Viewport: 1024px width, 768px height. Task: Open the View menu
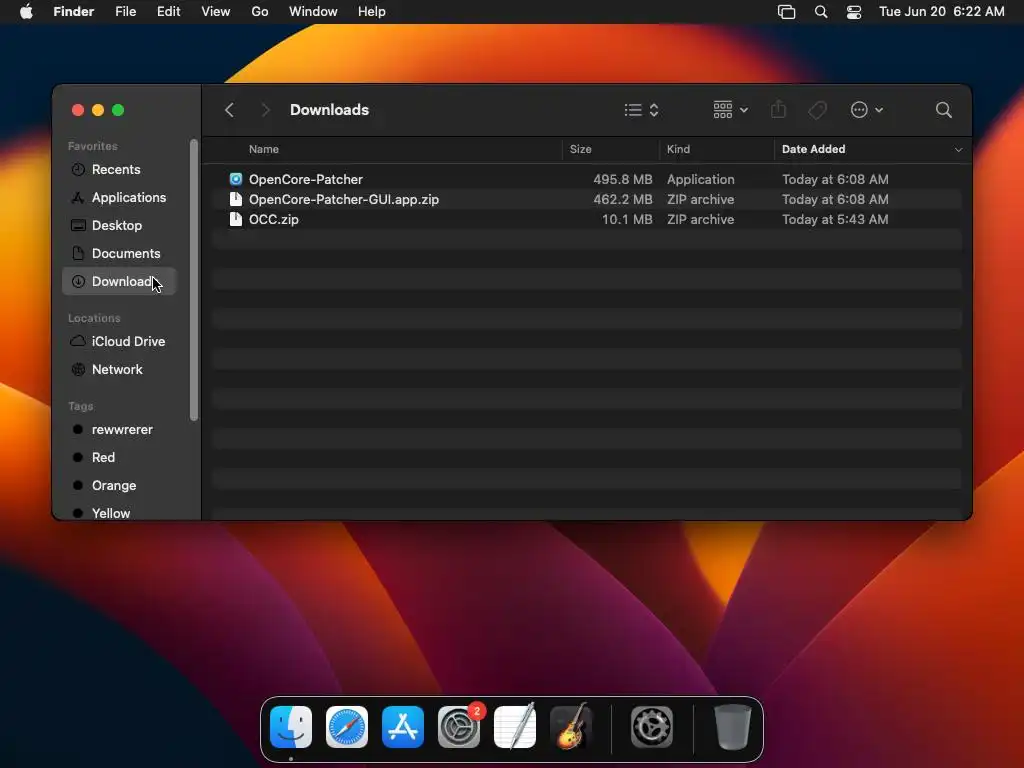[216, 12]
